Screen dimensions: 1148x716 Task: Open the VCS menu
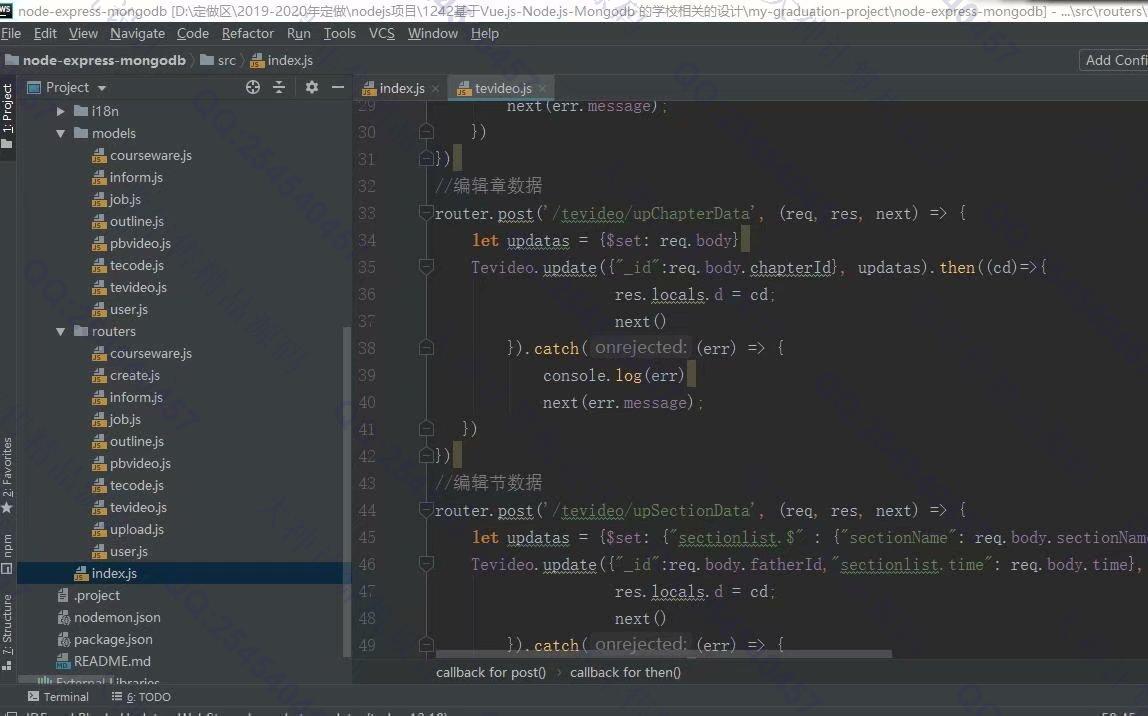pos(381,34)
